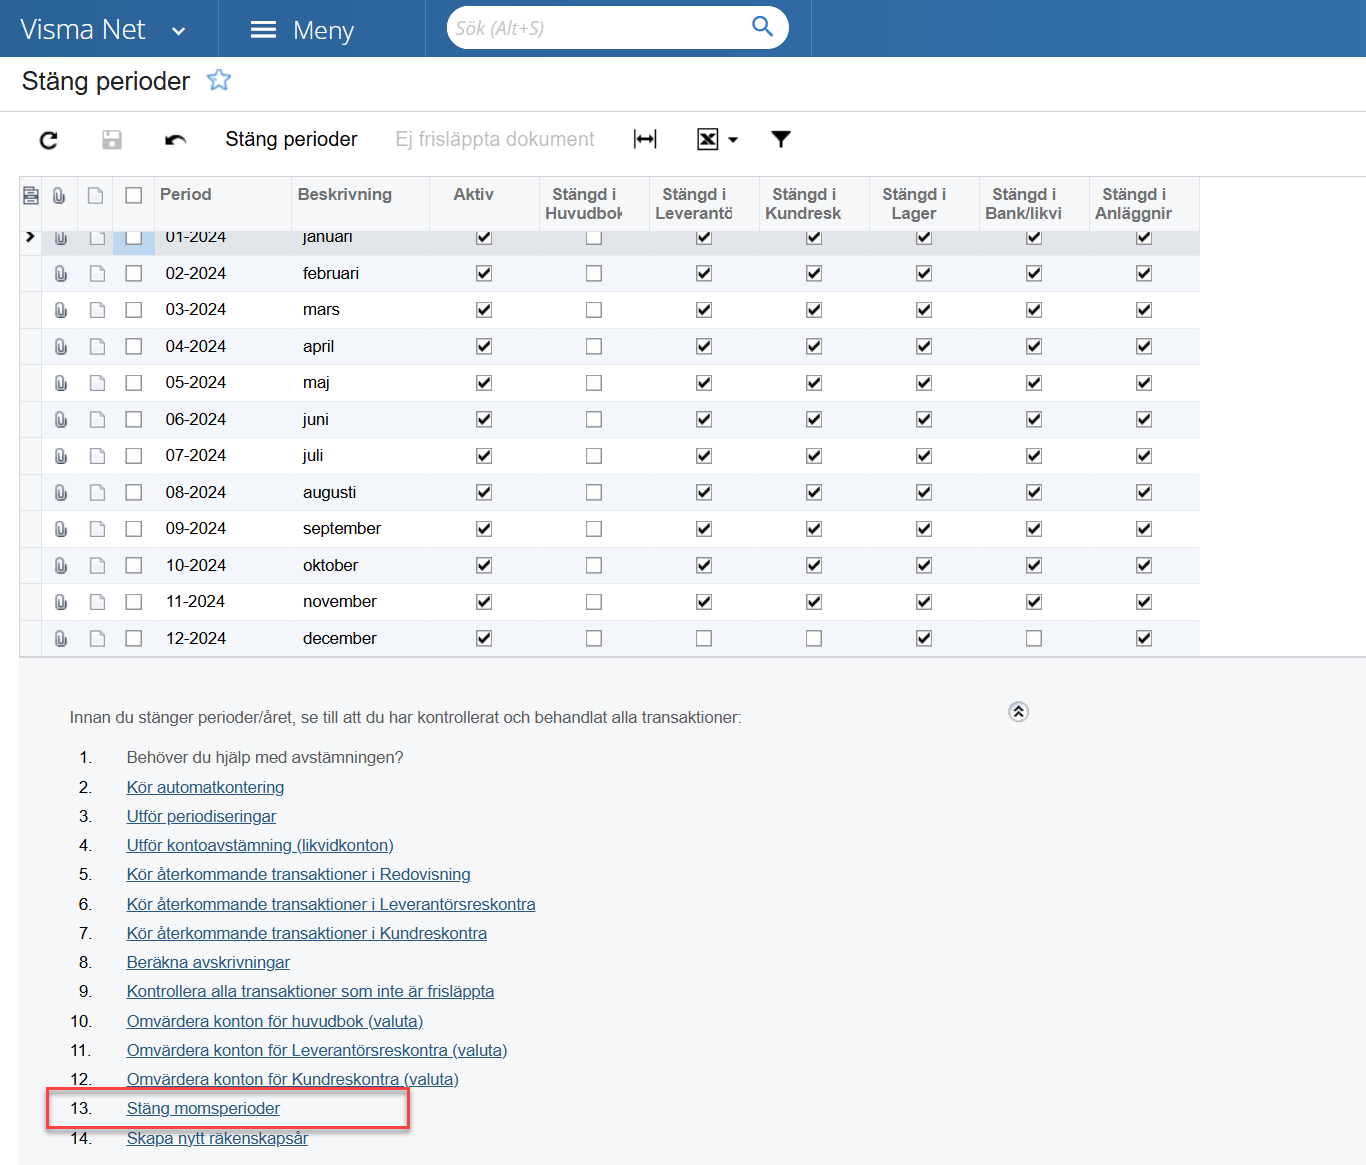Image resolution: width=1366 pixels, height=1165 pixels.
Task: Collapse the checklist panel with double chevron
Action: pos(1018,712)
